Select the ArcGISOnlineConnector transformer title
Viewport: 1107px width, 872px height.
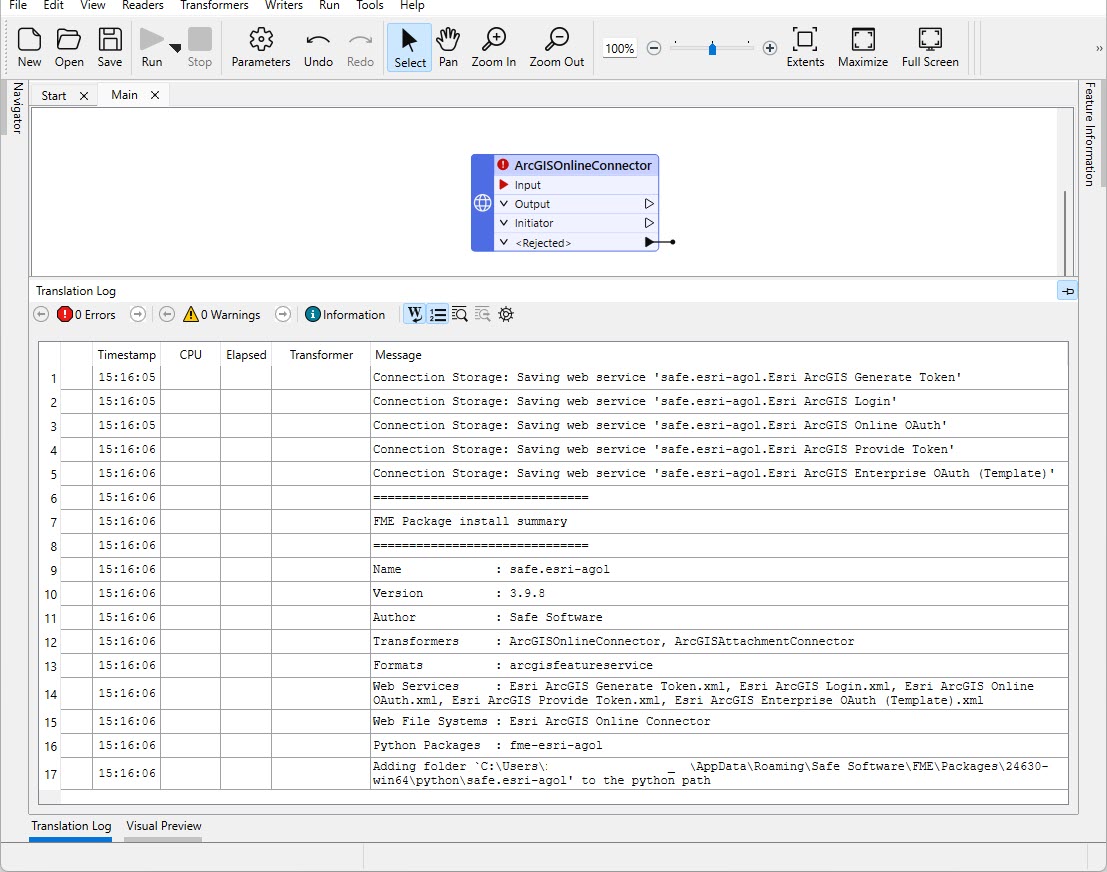pos(582,165)
